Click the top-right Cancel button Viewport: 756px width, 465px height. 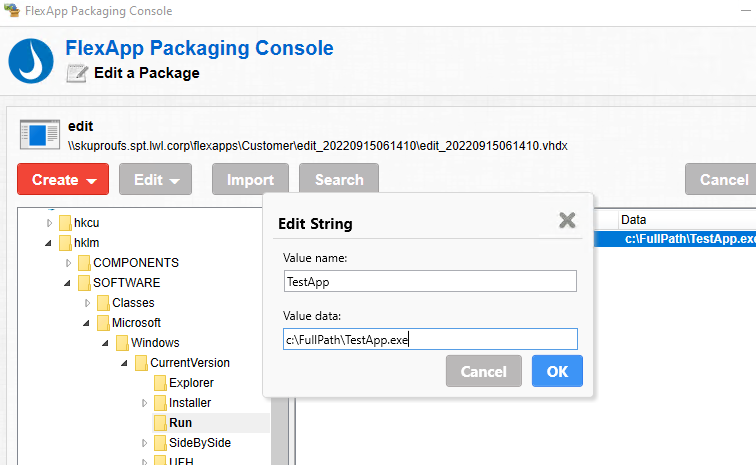tap(723, 179)
